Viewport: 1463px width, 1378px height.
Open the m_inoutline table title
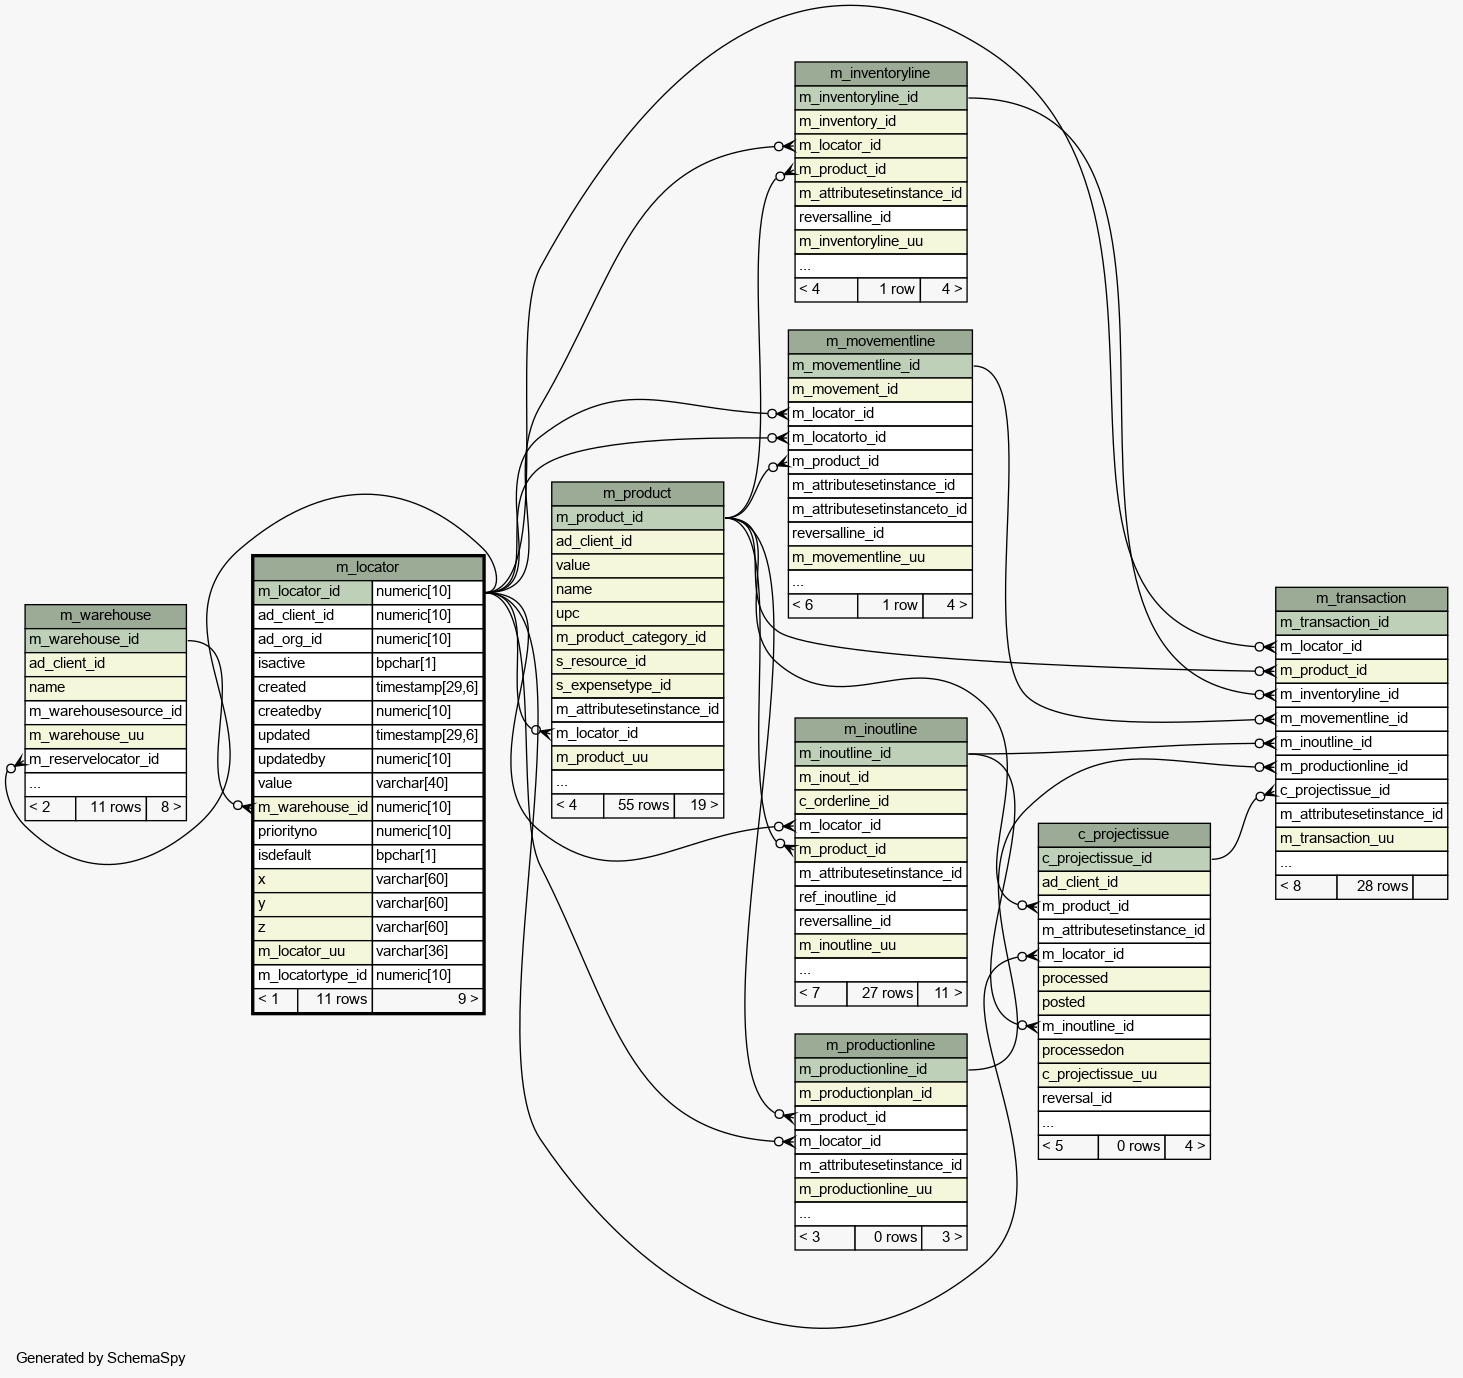881,729
